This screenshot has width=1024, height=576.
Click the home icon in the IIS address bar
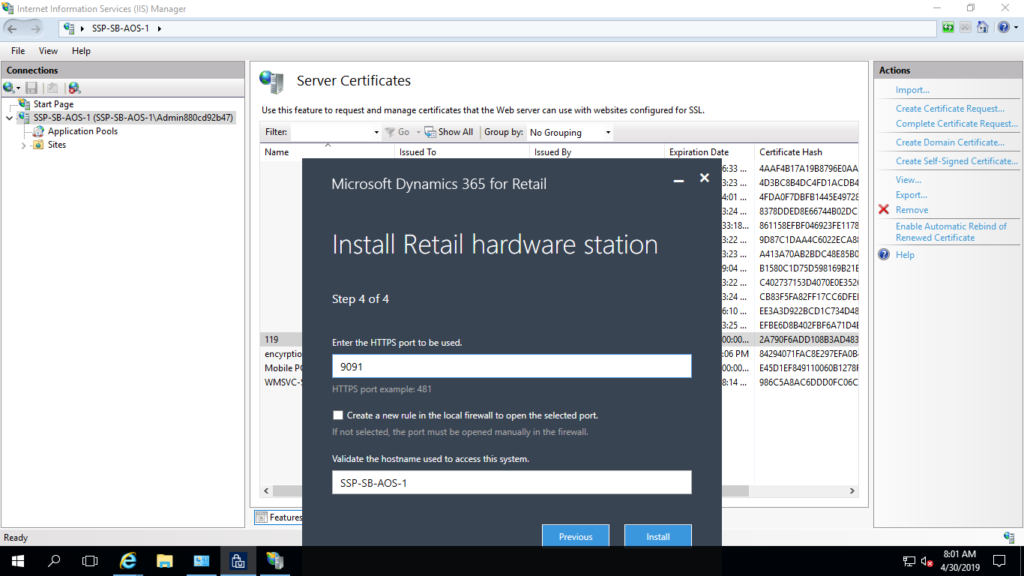pyautogui.click(x=982, y=27)
